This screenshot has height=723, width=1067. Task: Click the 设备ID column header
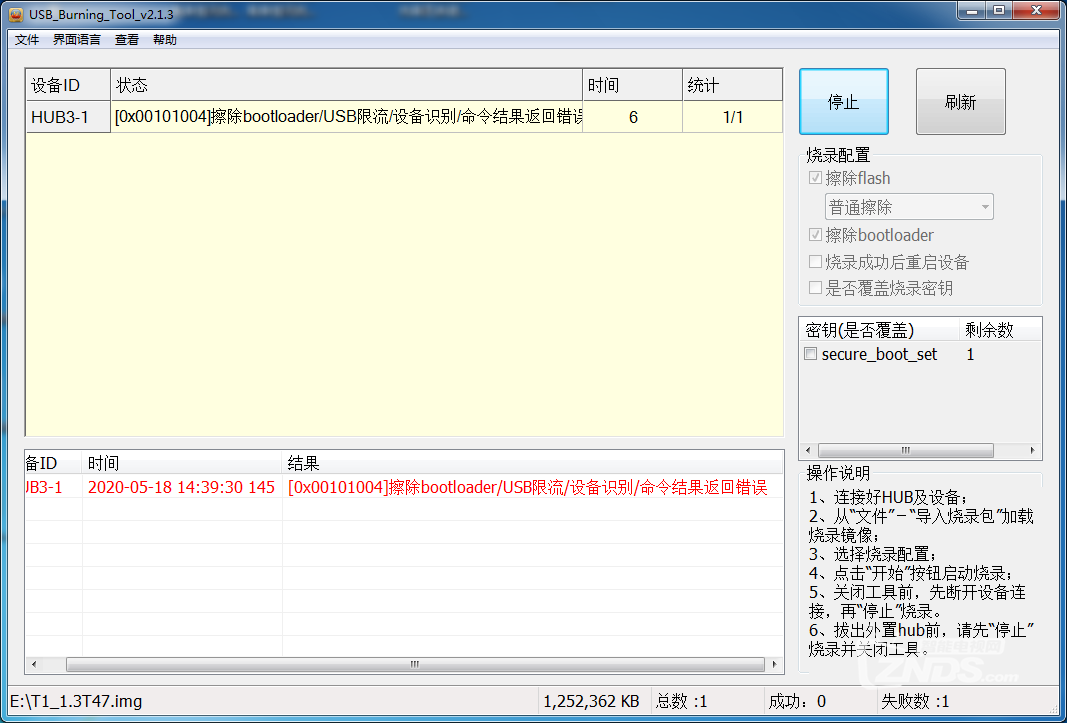point(68,85)
